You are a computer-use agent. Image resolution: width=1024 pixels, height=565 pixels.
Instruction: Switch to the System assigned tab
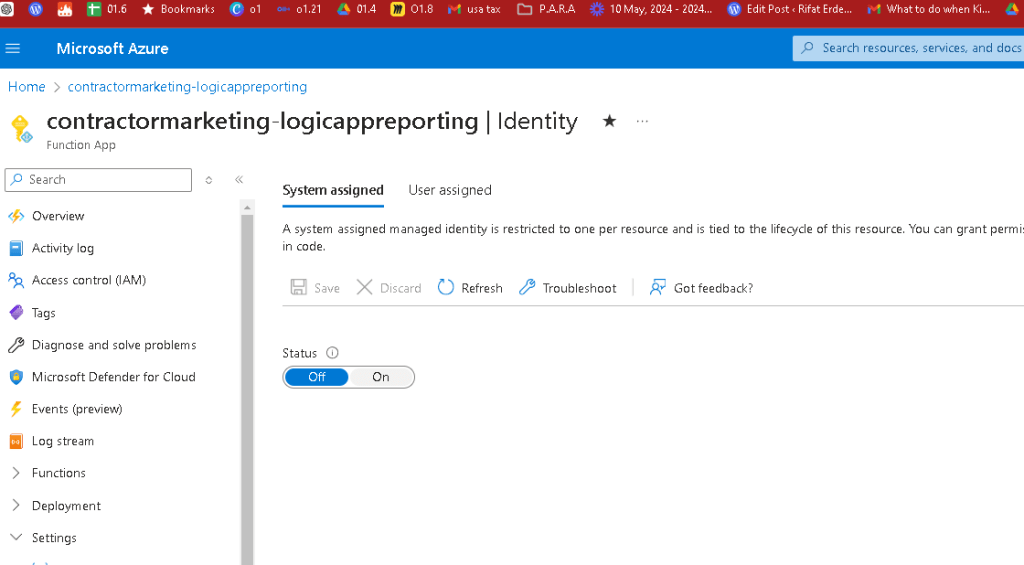[x=332, y=190]
